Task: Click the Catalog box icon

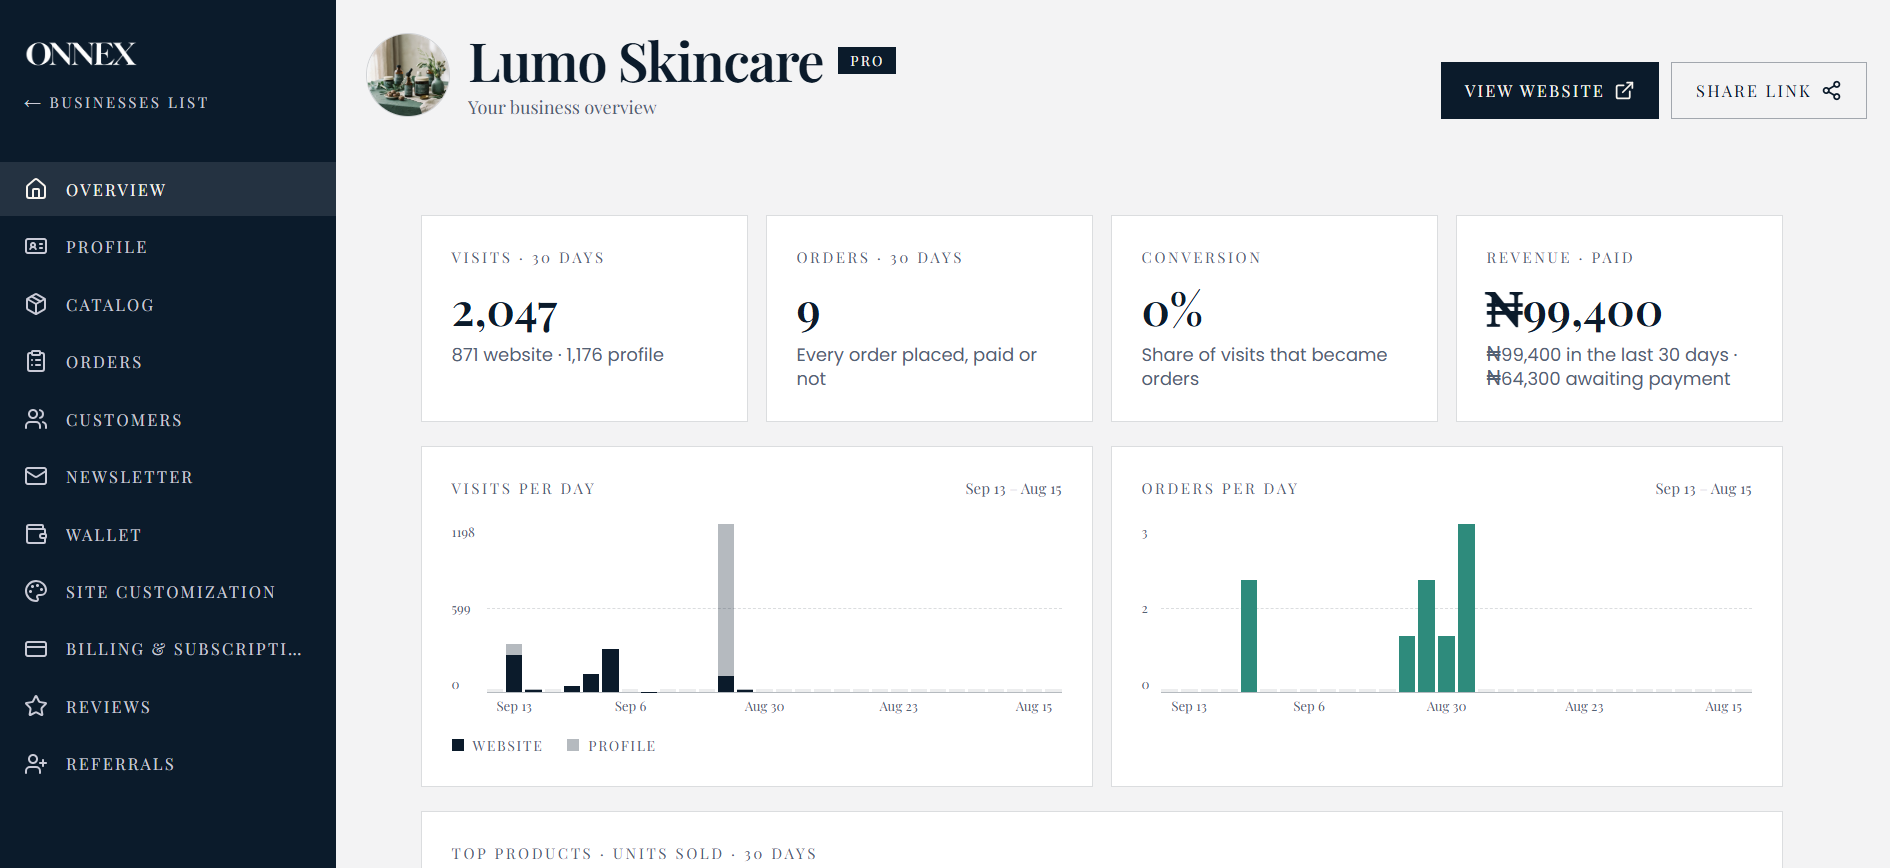Action: (36, 304)
